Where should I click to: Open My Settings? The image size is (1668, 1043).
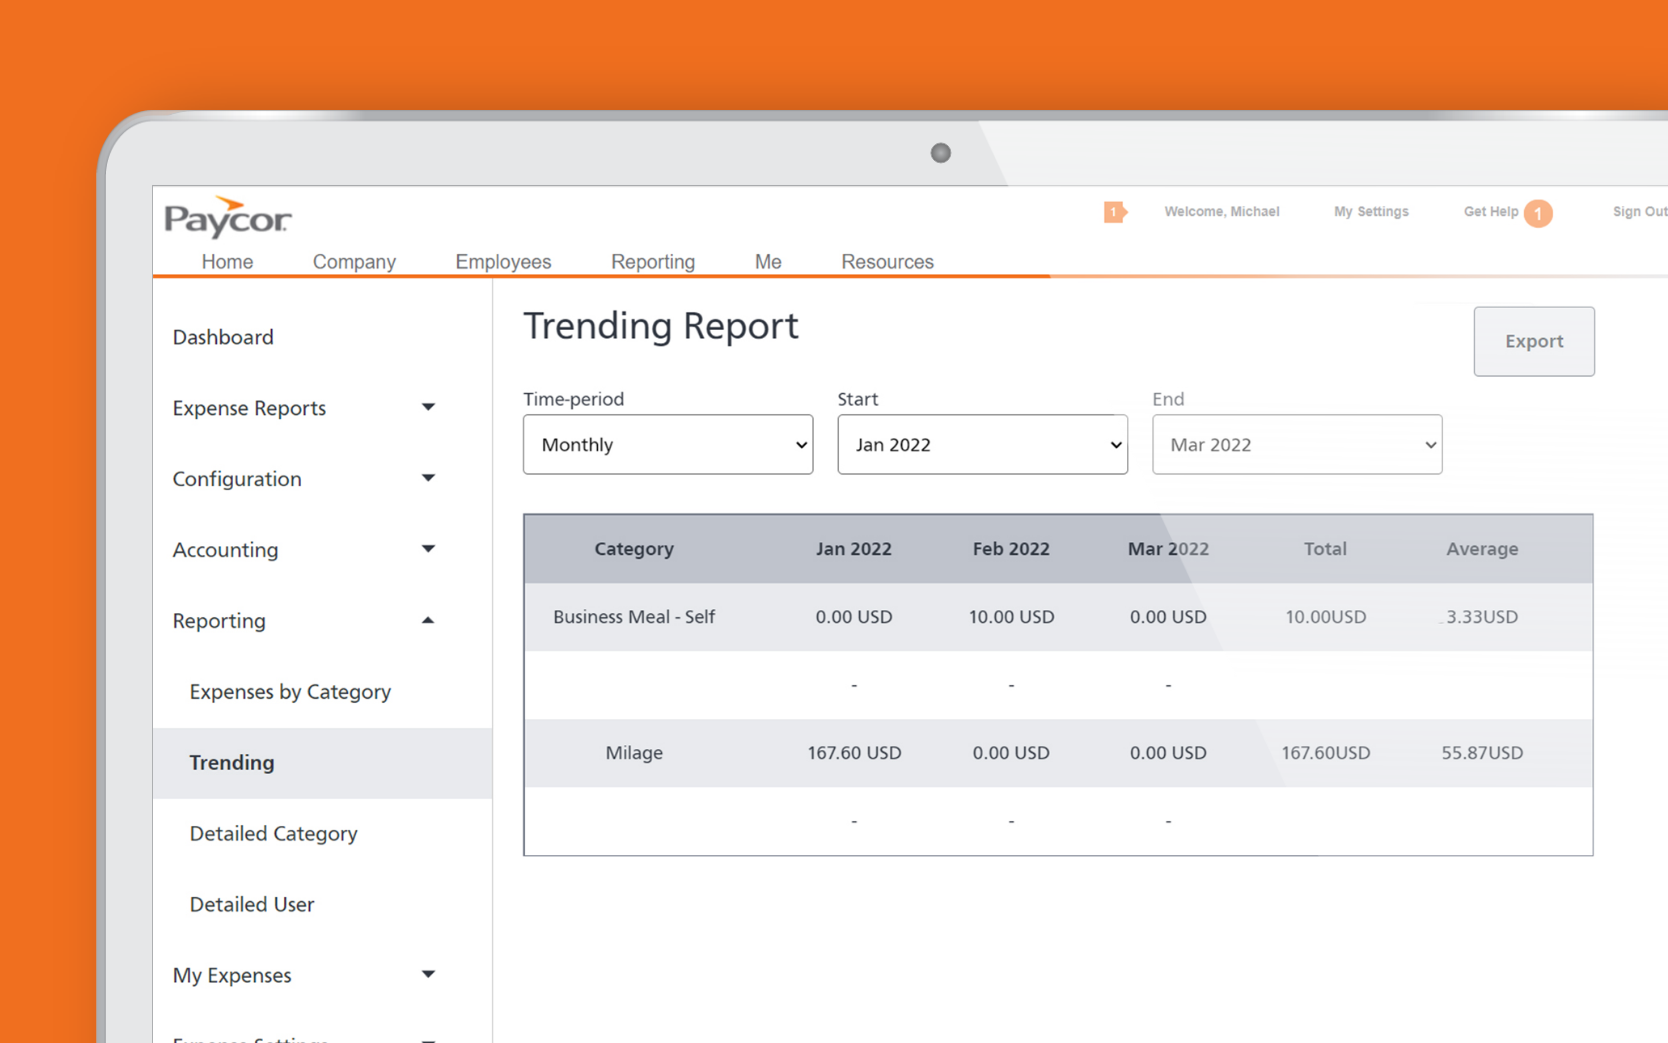[x=1371, y=212]
